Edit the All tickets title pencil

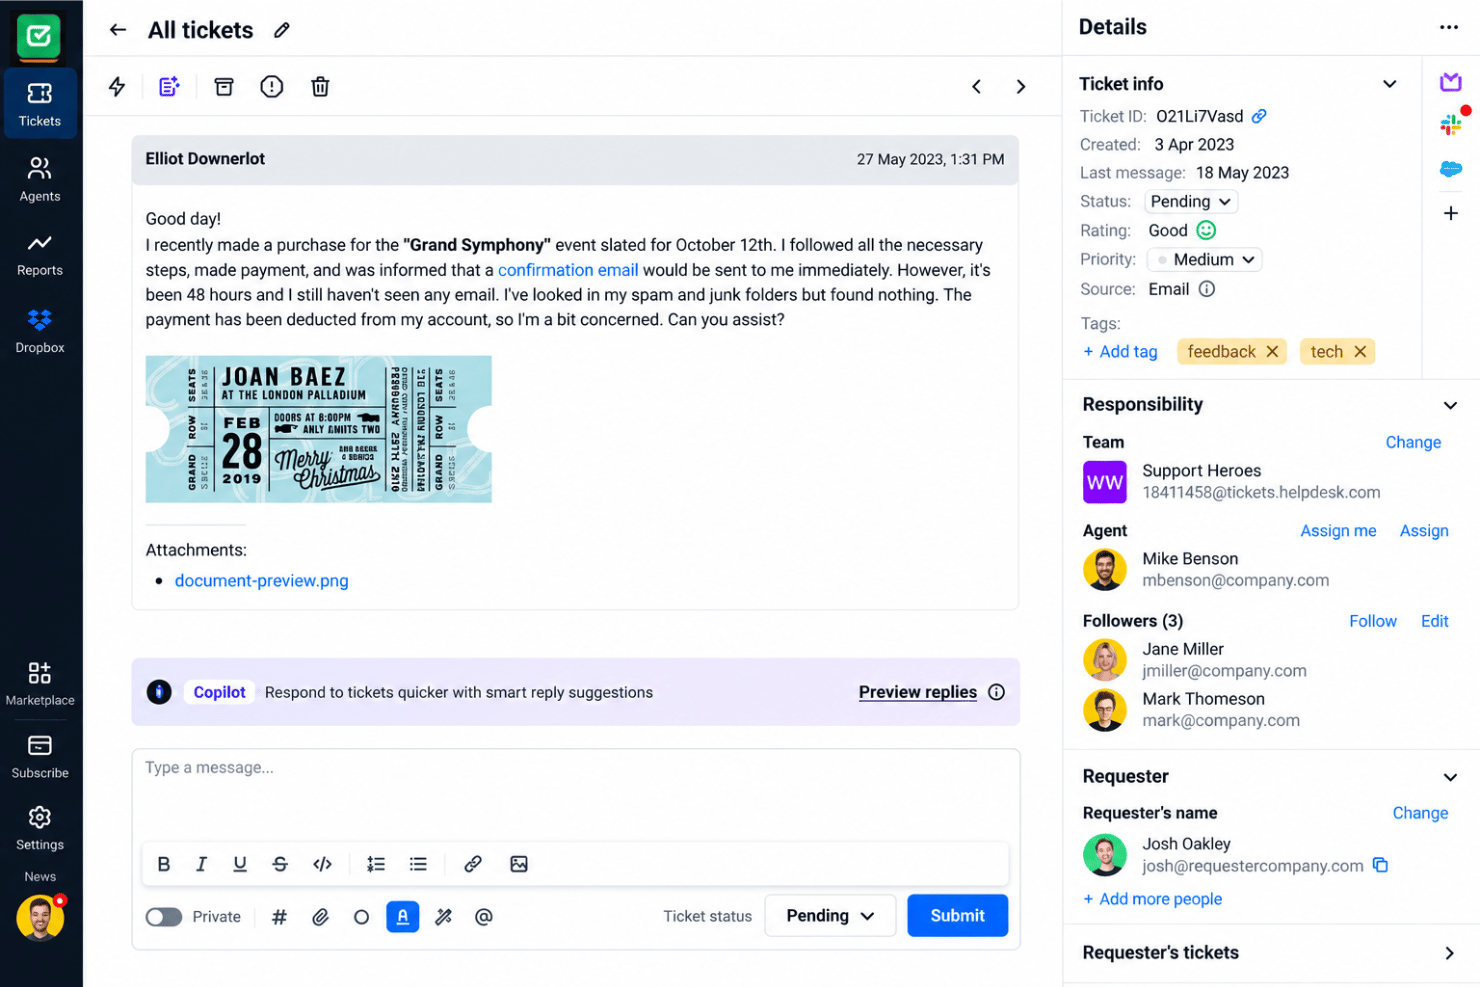tap(282, 31)
